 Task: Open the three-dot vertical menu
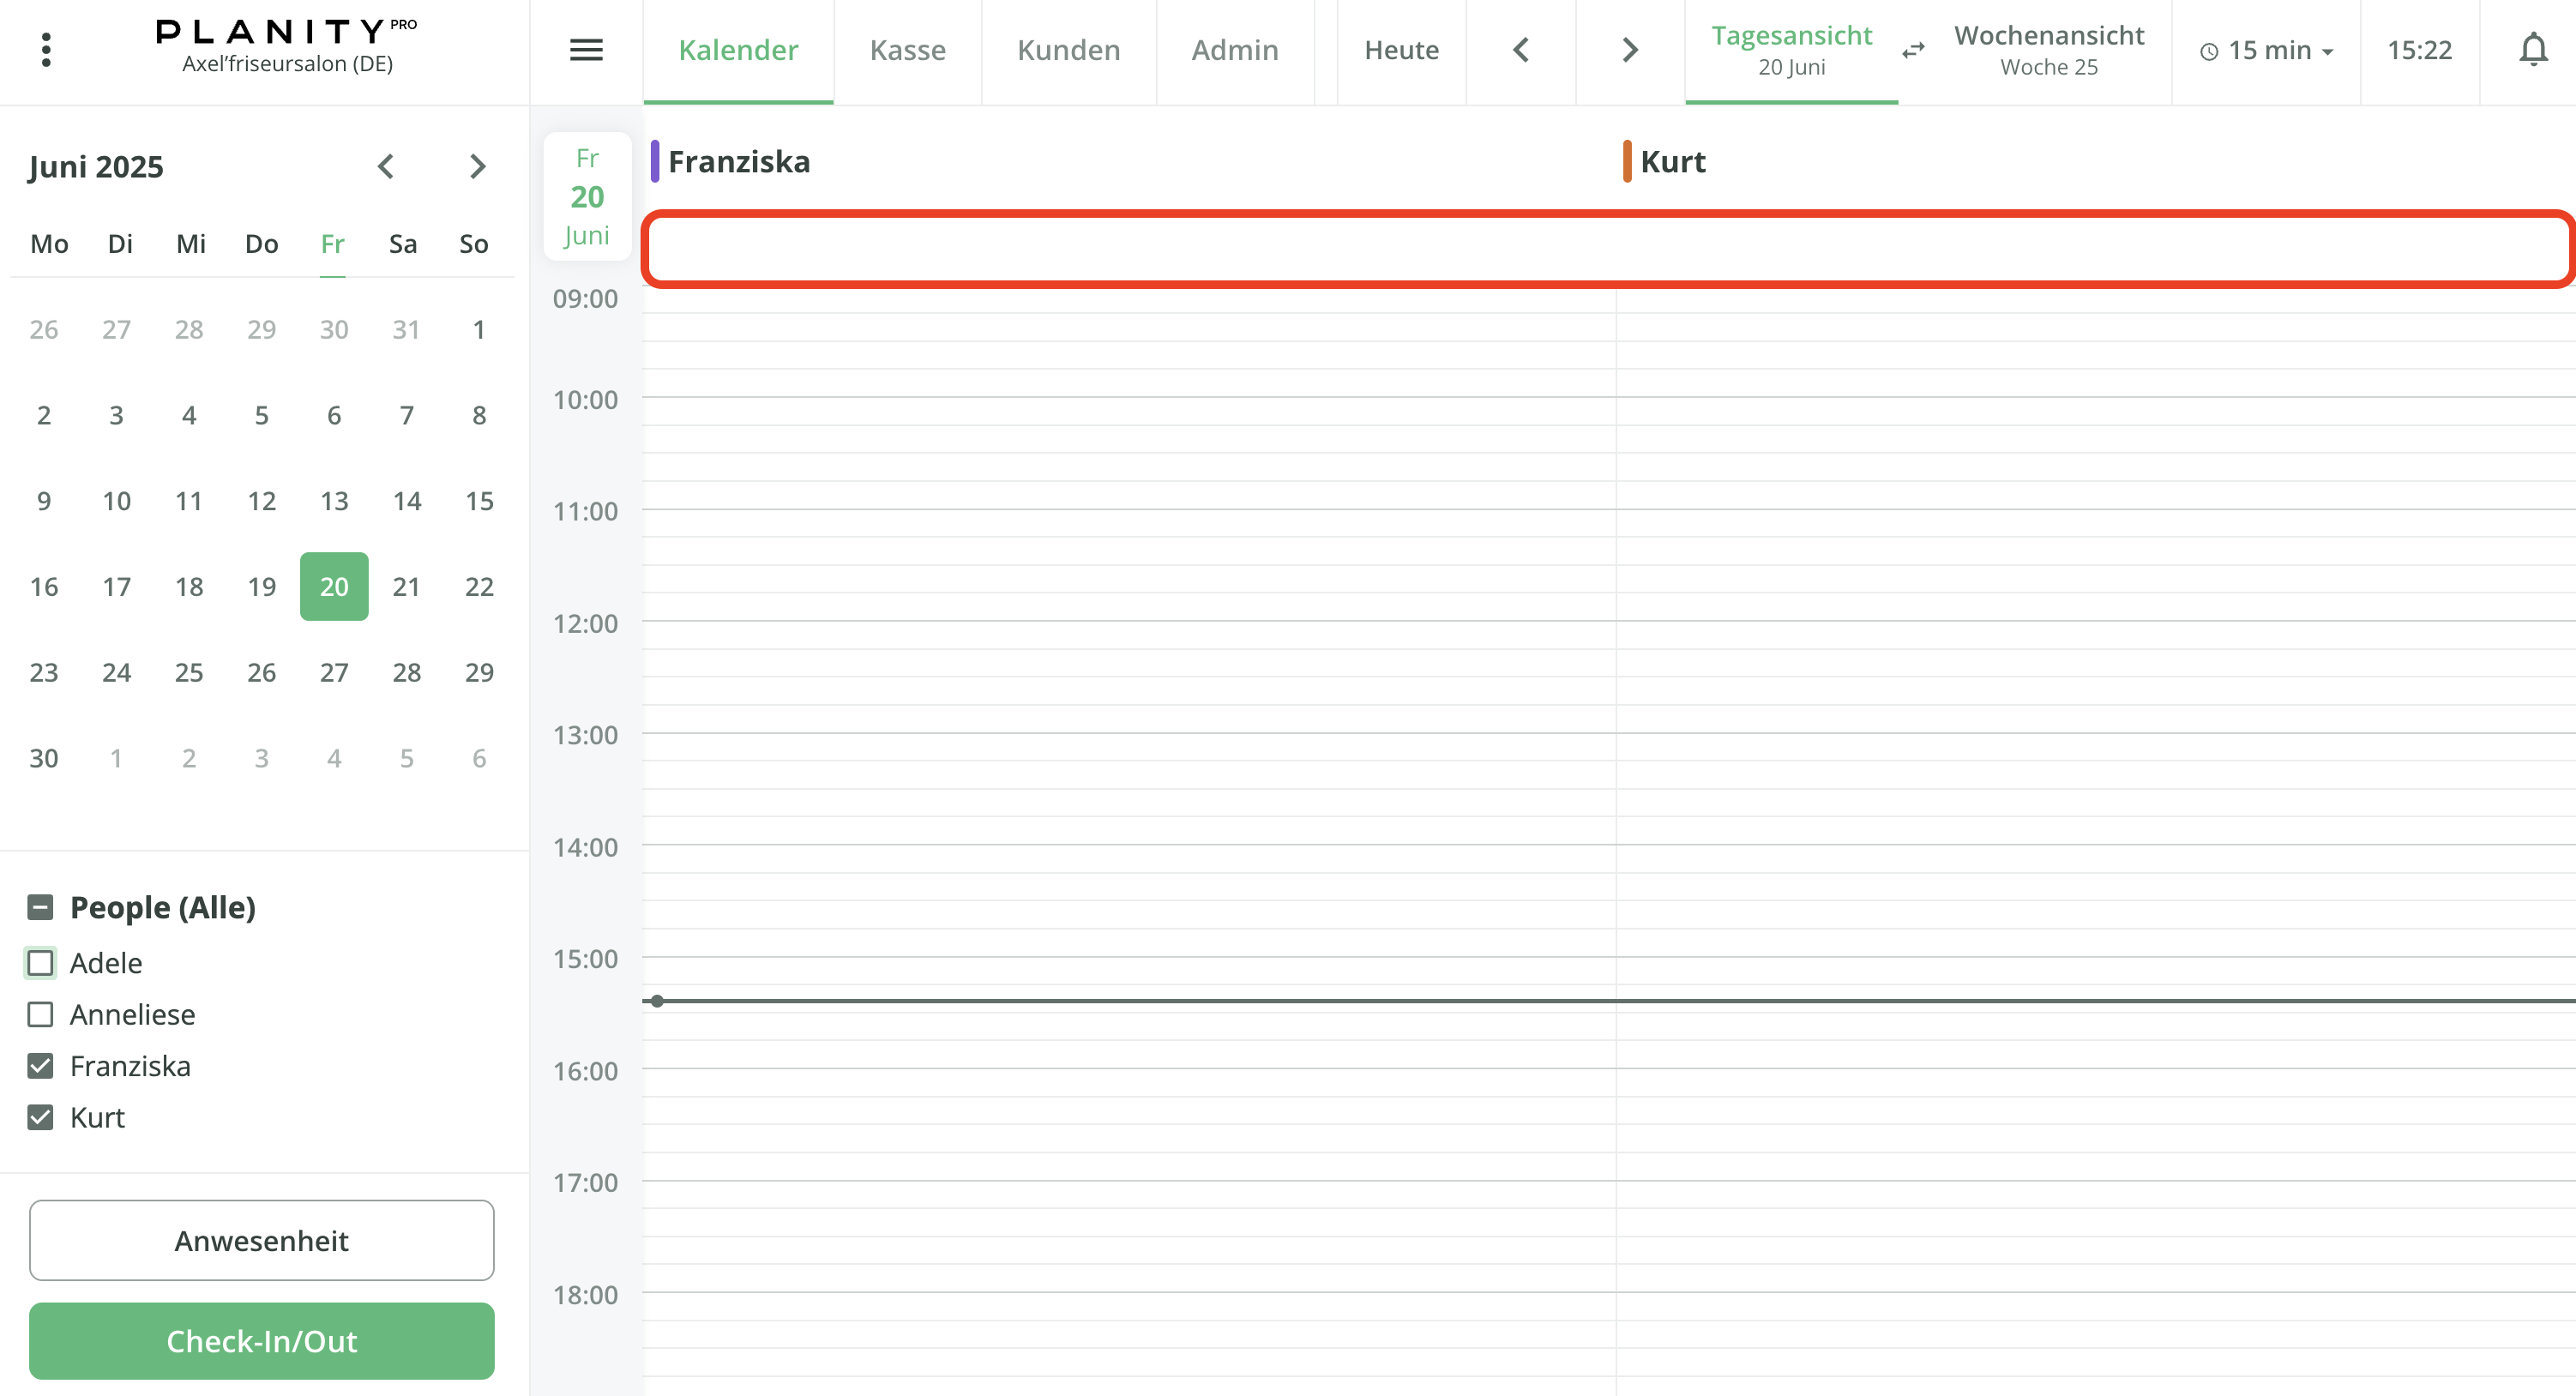46,50
